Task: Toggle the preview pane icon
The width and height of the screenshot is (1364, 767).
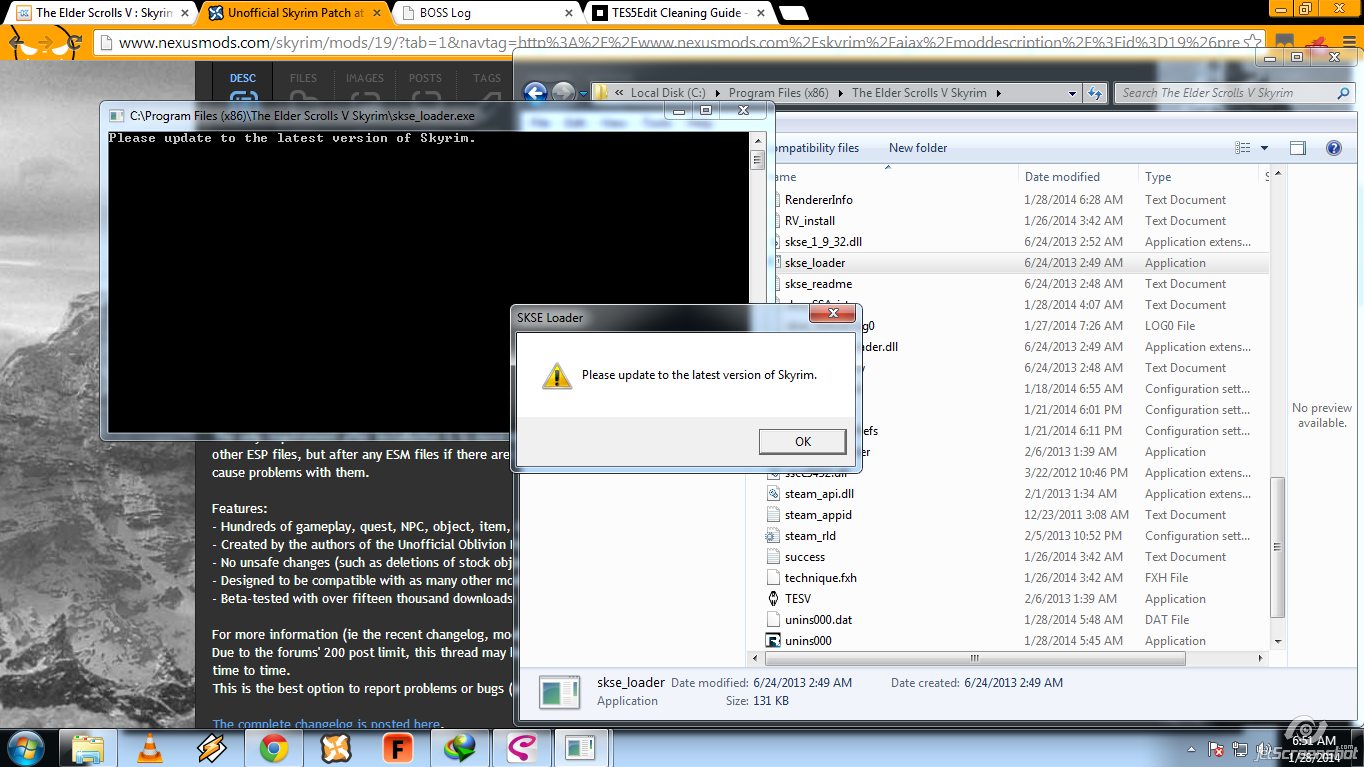Action: pos(1298,148)
